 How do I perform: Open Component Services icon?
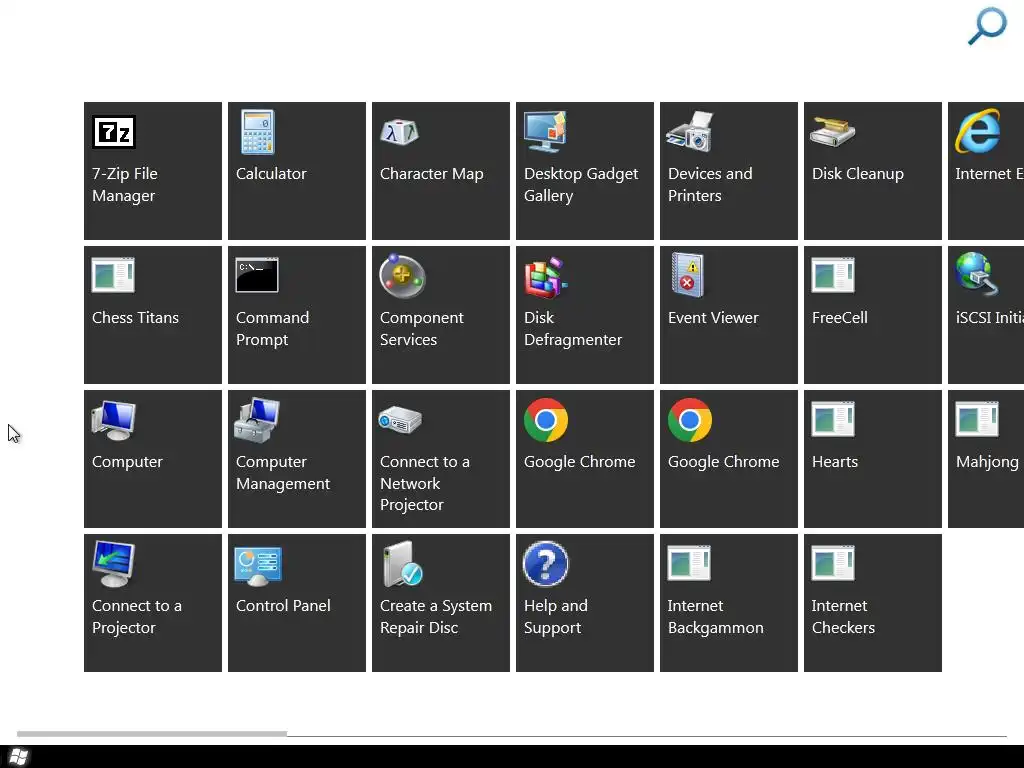tap(402, 276)
